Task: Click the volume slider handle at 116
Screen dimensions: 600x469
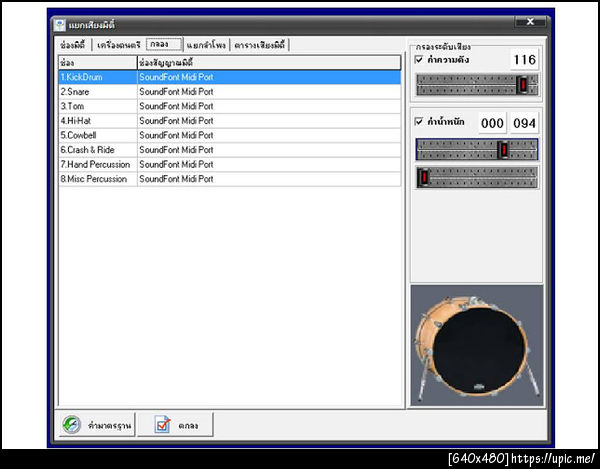Action: click(523, 85)
